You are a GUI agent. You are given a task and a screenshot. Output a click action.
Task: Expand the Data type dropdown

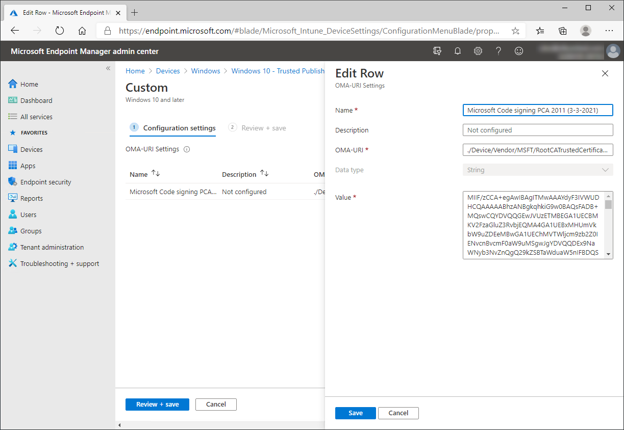[x=538, y=170]
